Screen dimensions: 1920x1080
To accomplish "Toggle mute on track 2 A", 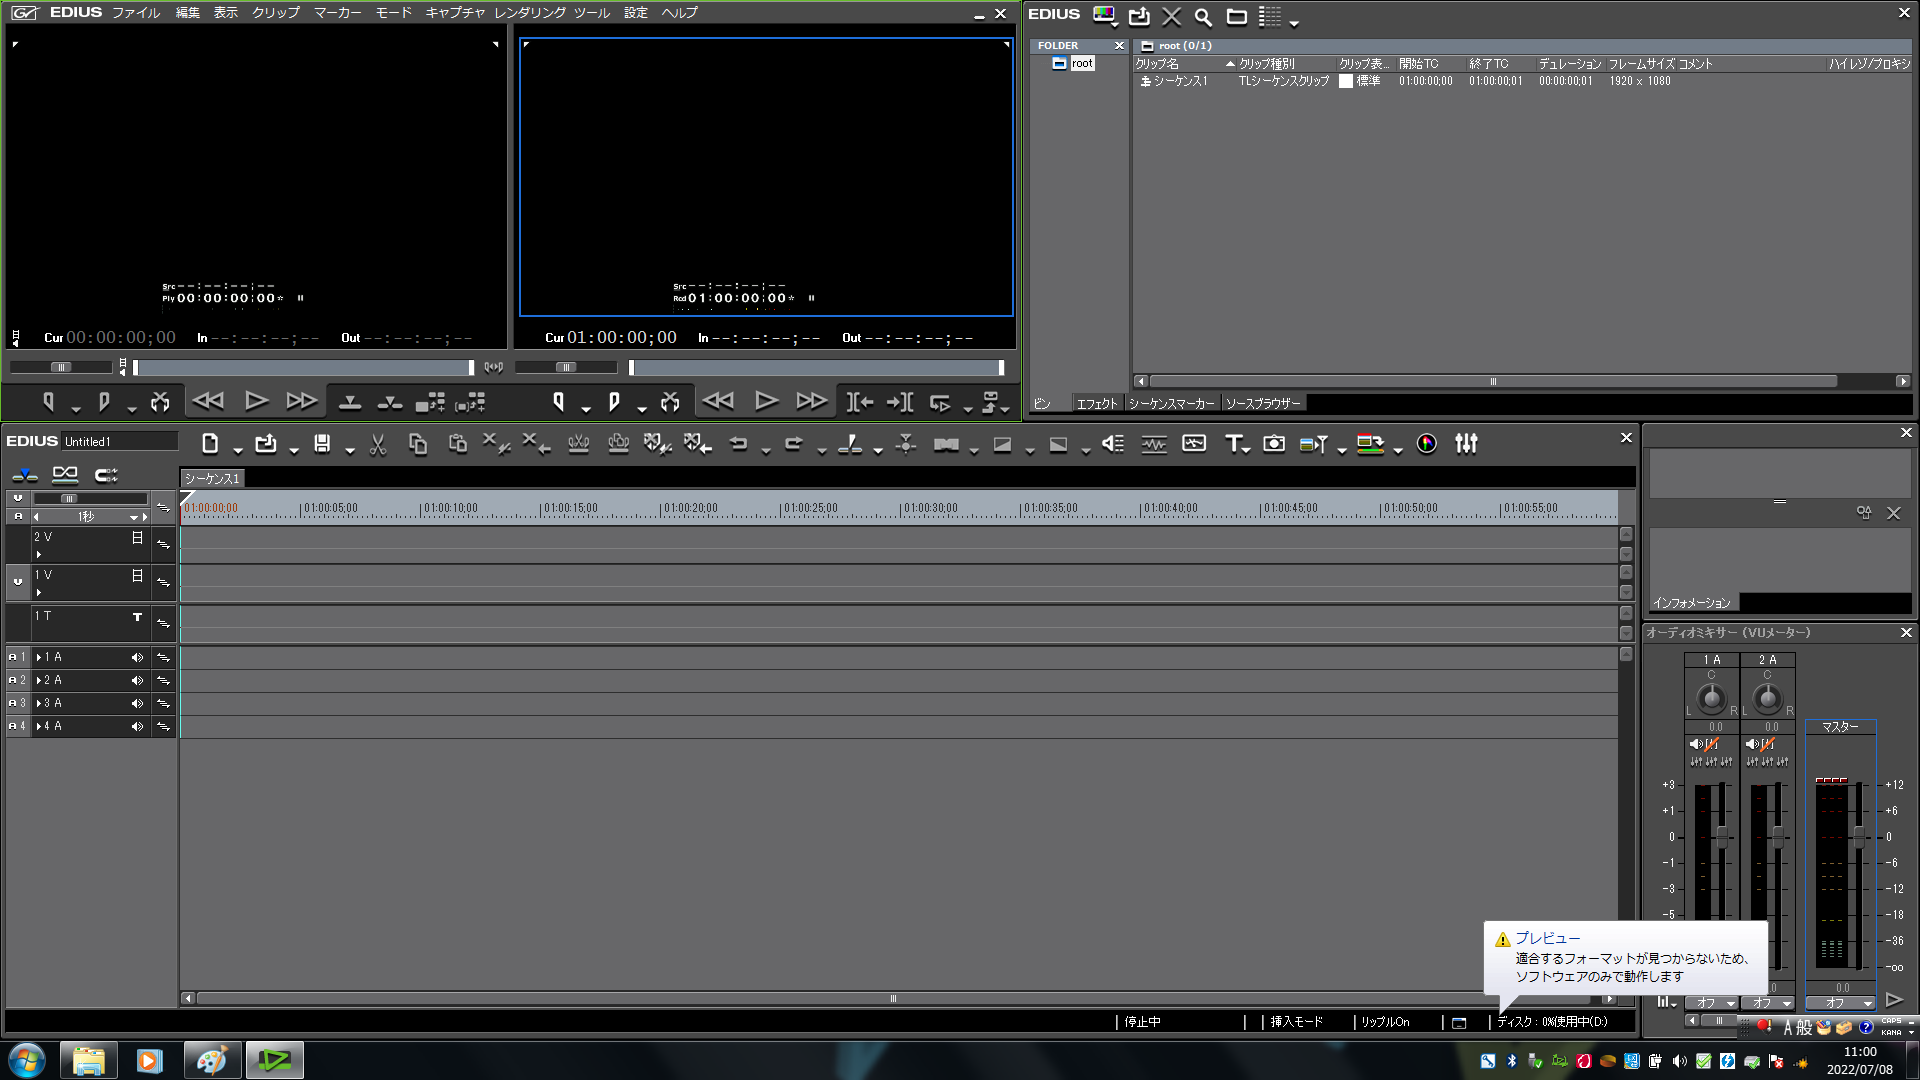I will coord(137,681).
